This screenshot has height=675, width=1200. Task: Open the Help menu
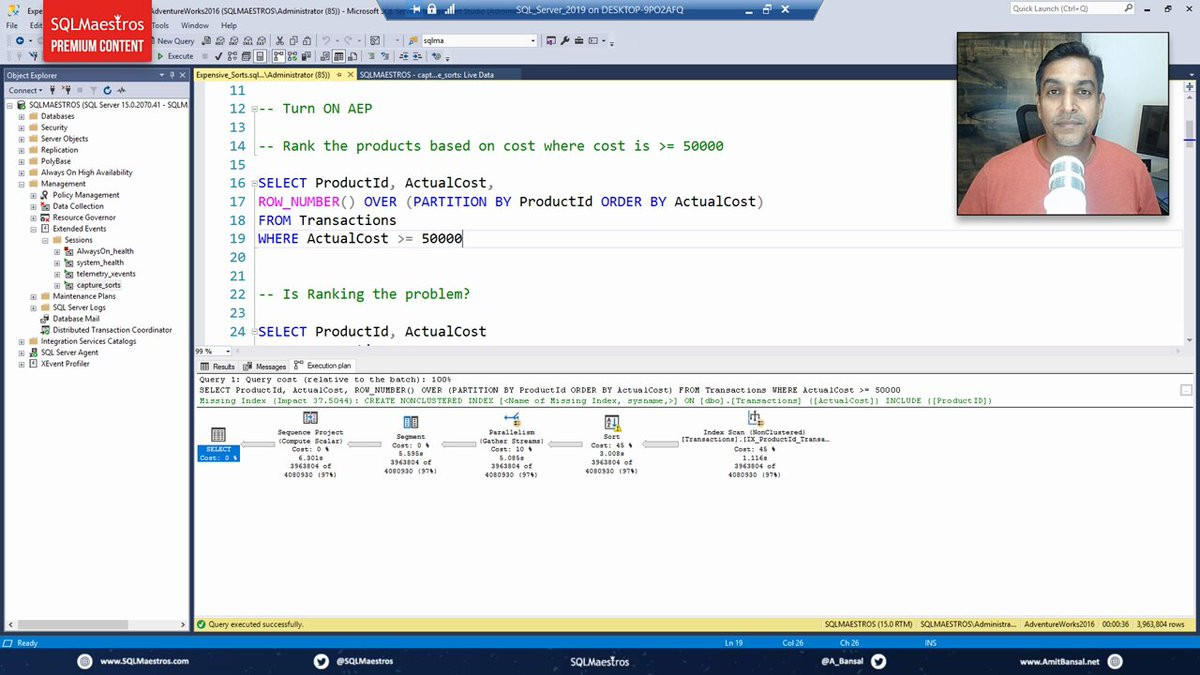229,25
